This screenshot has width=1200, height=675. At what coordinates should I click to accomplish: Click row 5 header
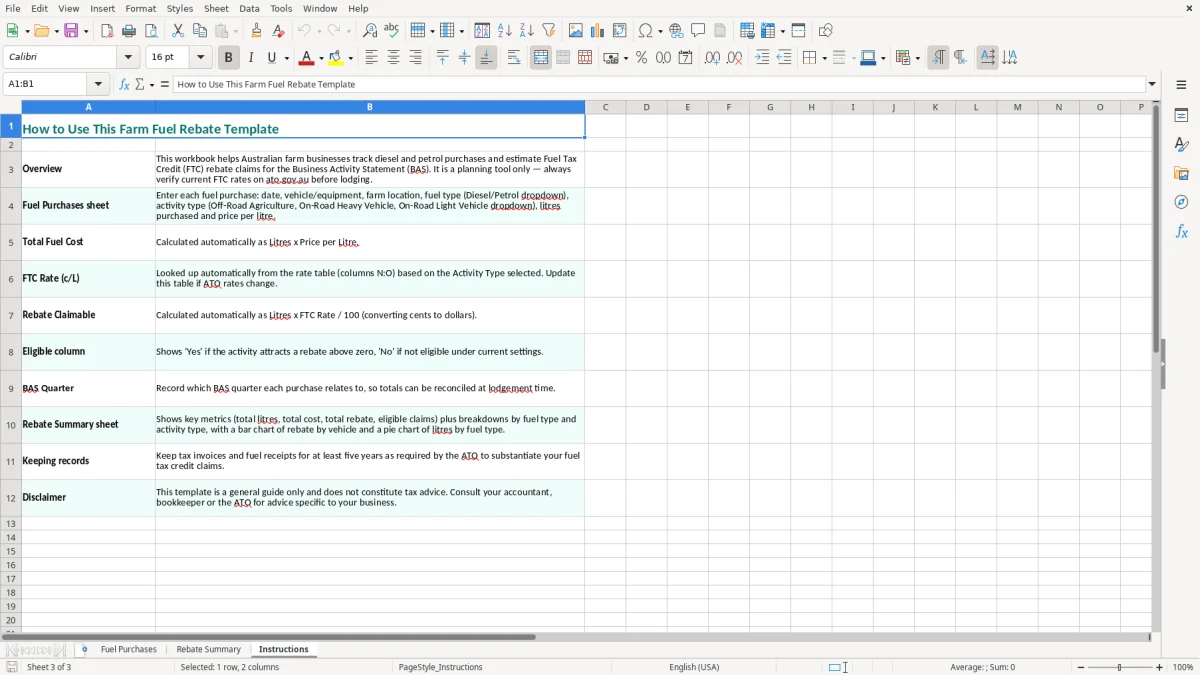(x=11, y=242)
